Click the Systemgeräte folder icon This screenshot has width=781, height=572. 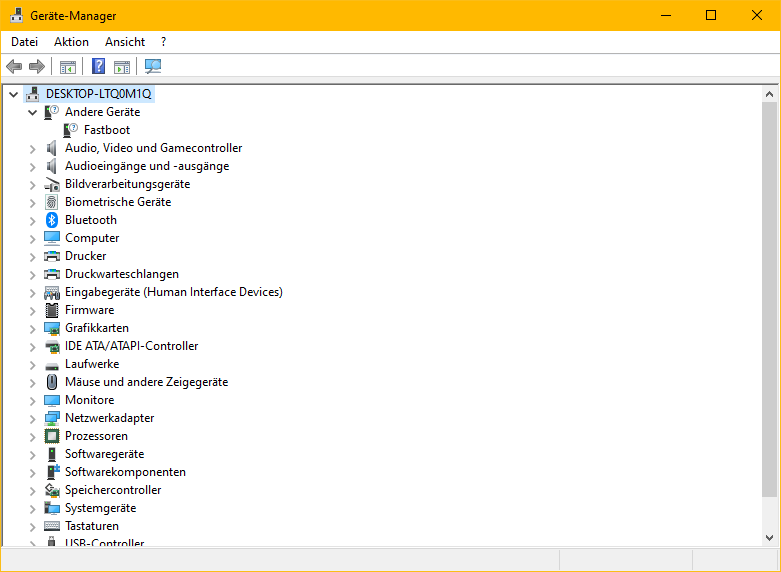coord(52,508)
